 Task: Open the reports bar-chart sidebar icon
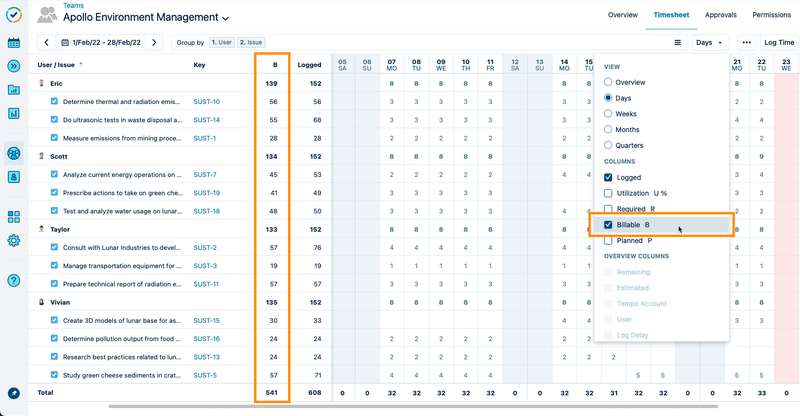coord(14,113)
